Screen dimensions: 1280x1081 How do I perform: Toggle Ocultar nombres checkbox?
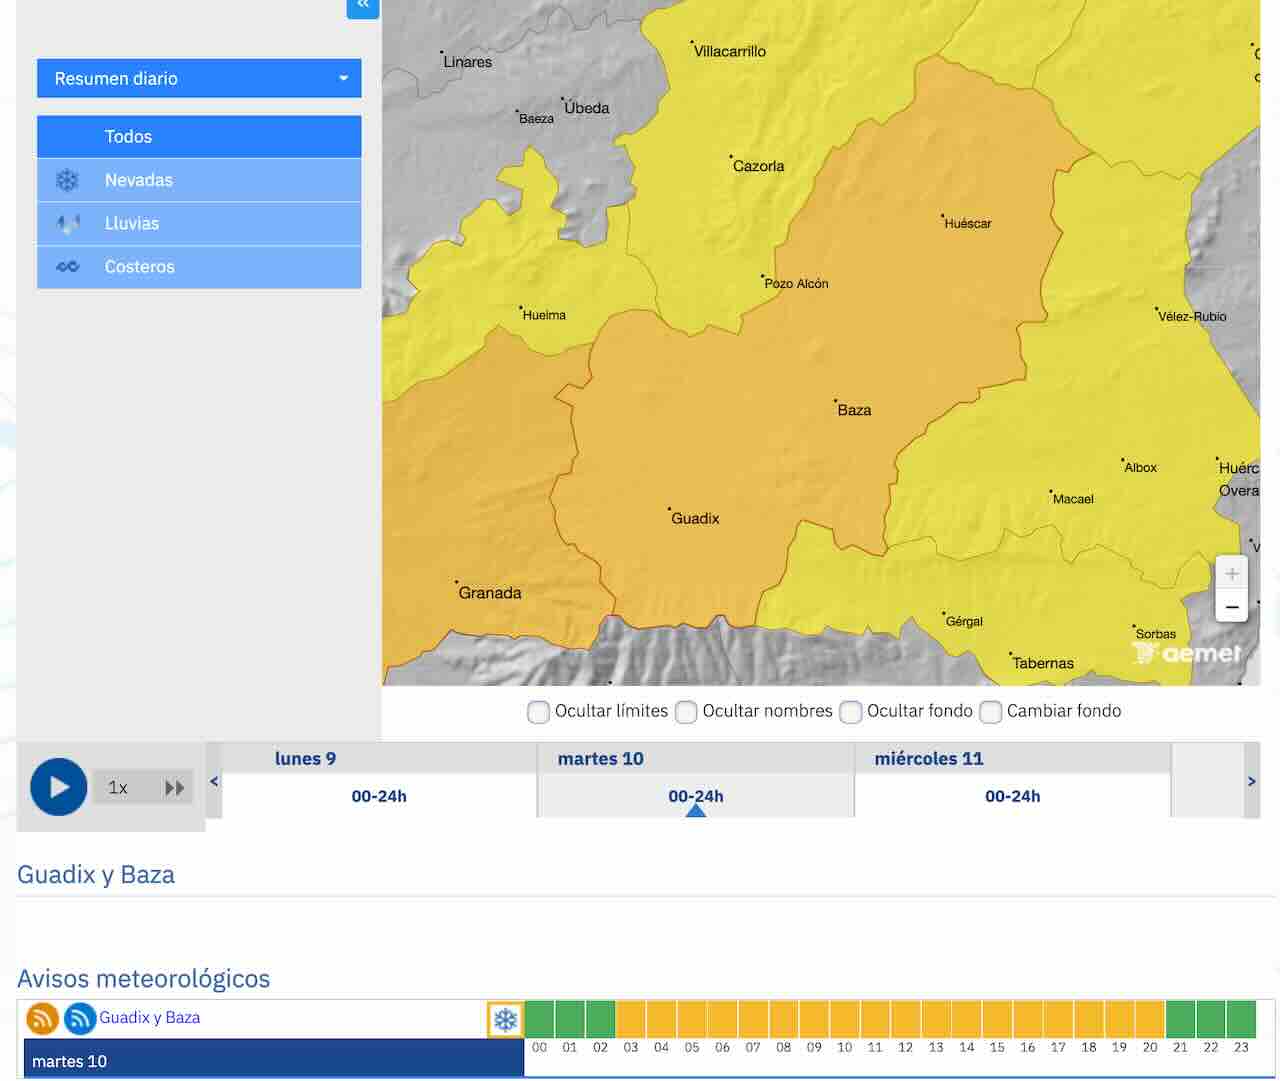coord(686,712)
